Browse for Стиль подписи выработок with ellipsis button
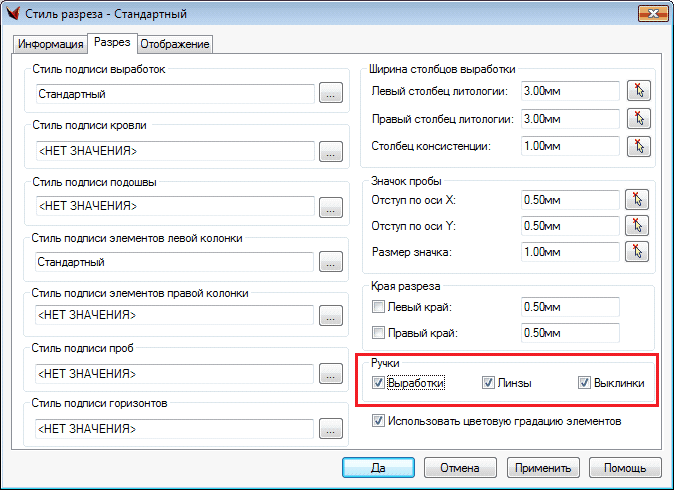Image resolution: width=674 pixels, height=490 pixels. click(x=330, y=95)
